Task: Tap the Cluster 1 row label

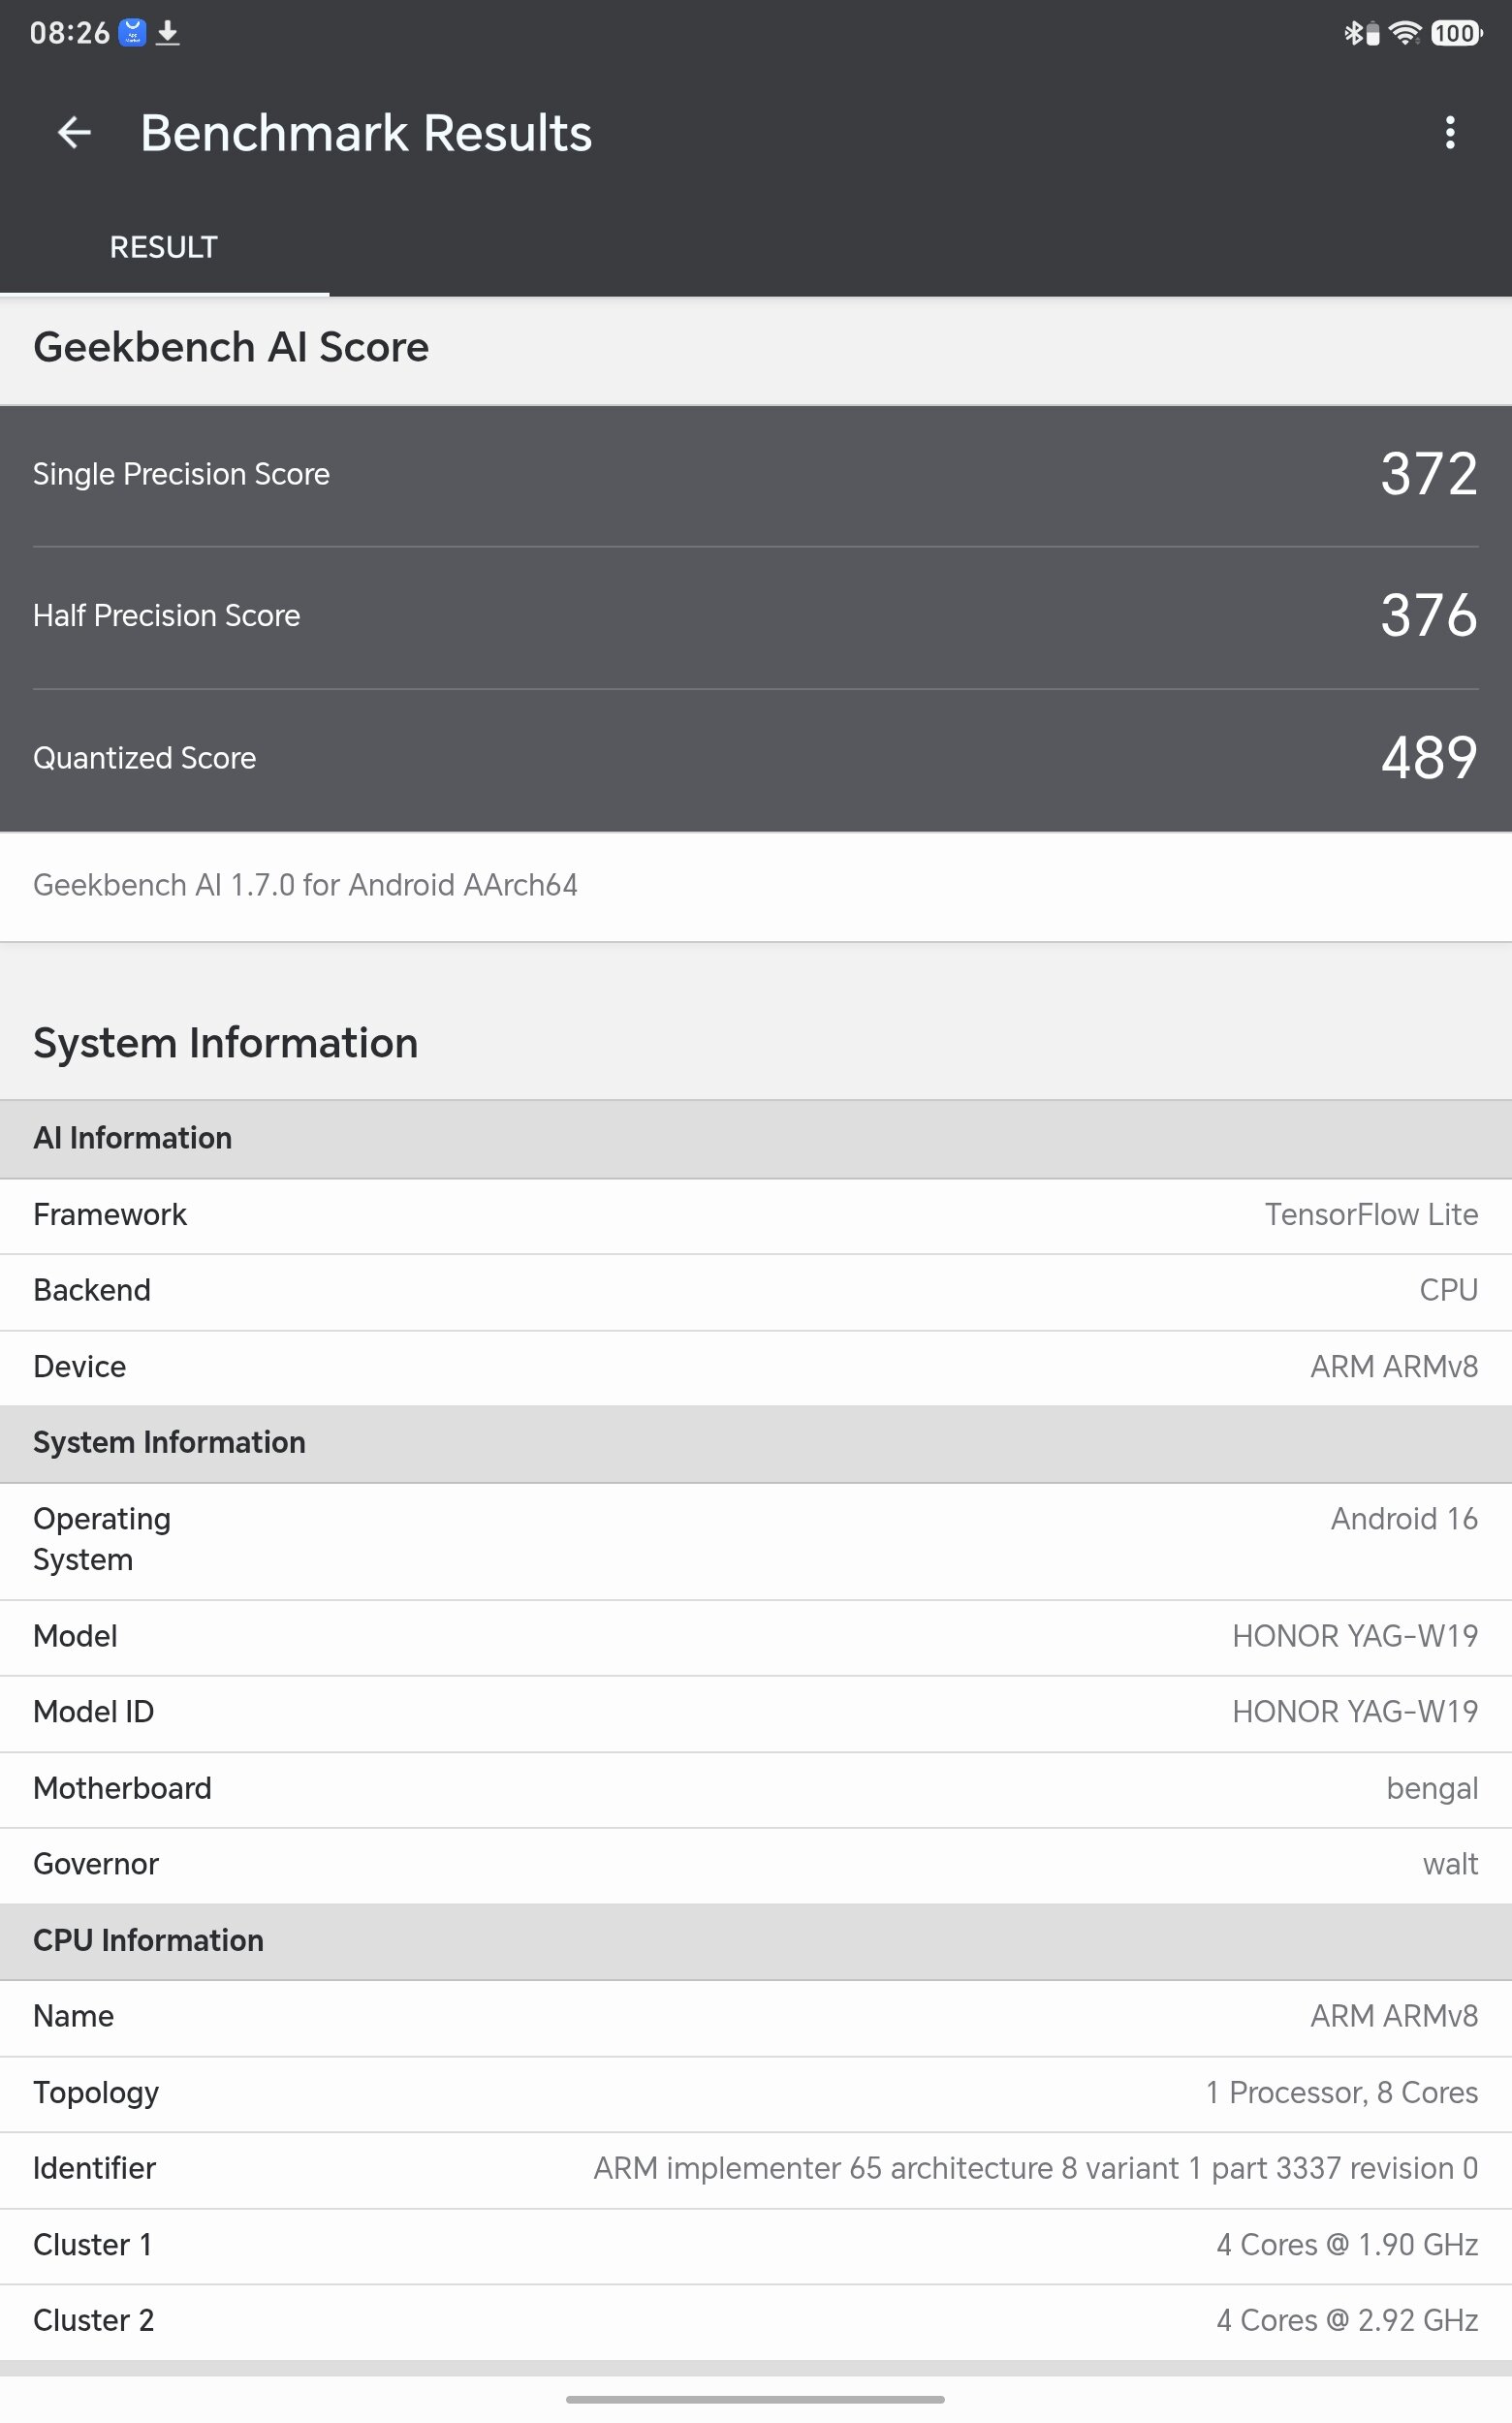Action: tap(93, 2246)
